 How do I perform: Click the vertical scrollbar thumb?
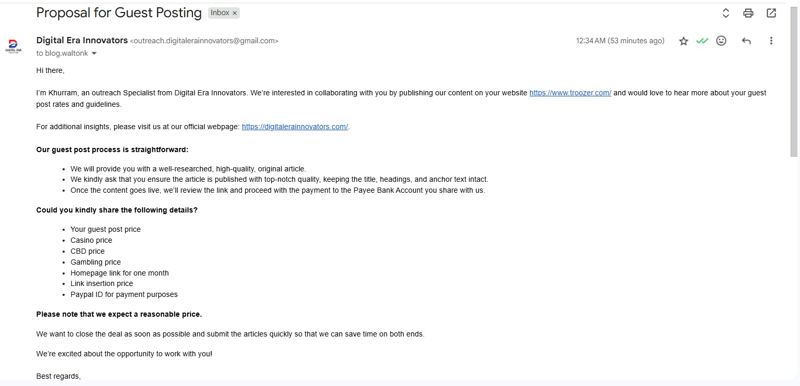point(793,82)
